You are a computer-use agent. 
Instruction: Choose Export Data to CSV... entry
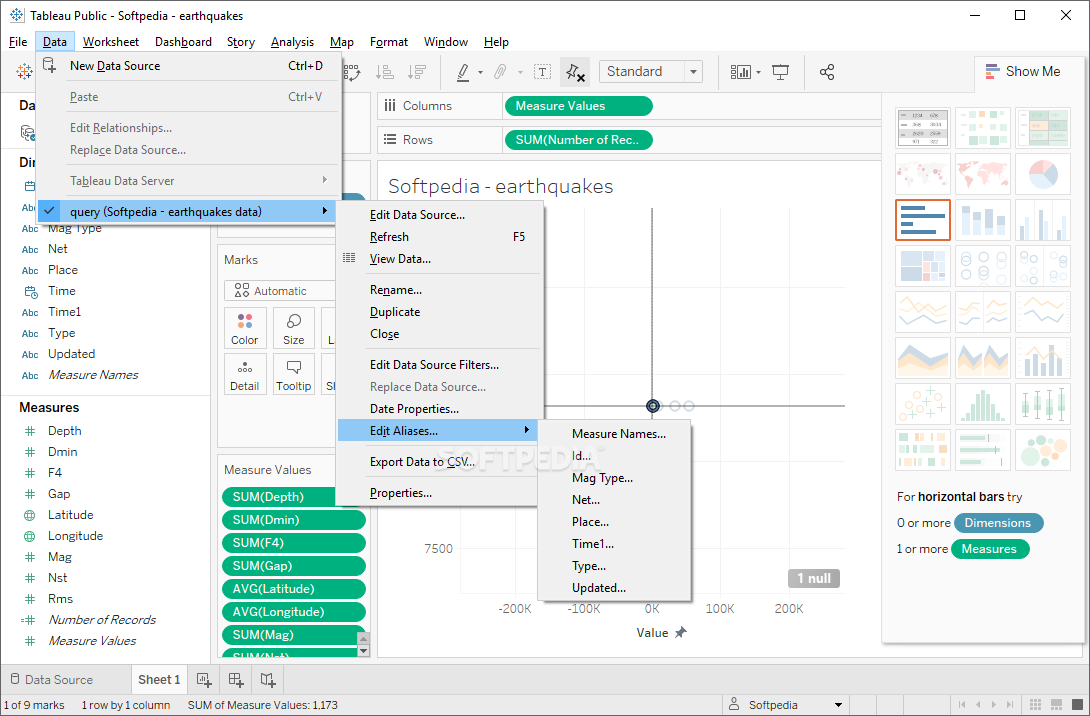[438, 462]
